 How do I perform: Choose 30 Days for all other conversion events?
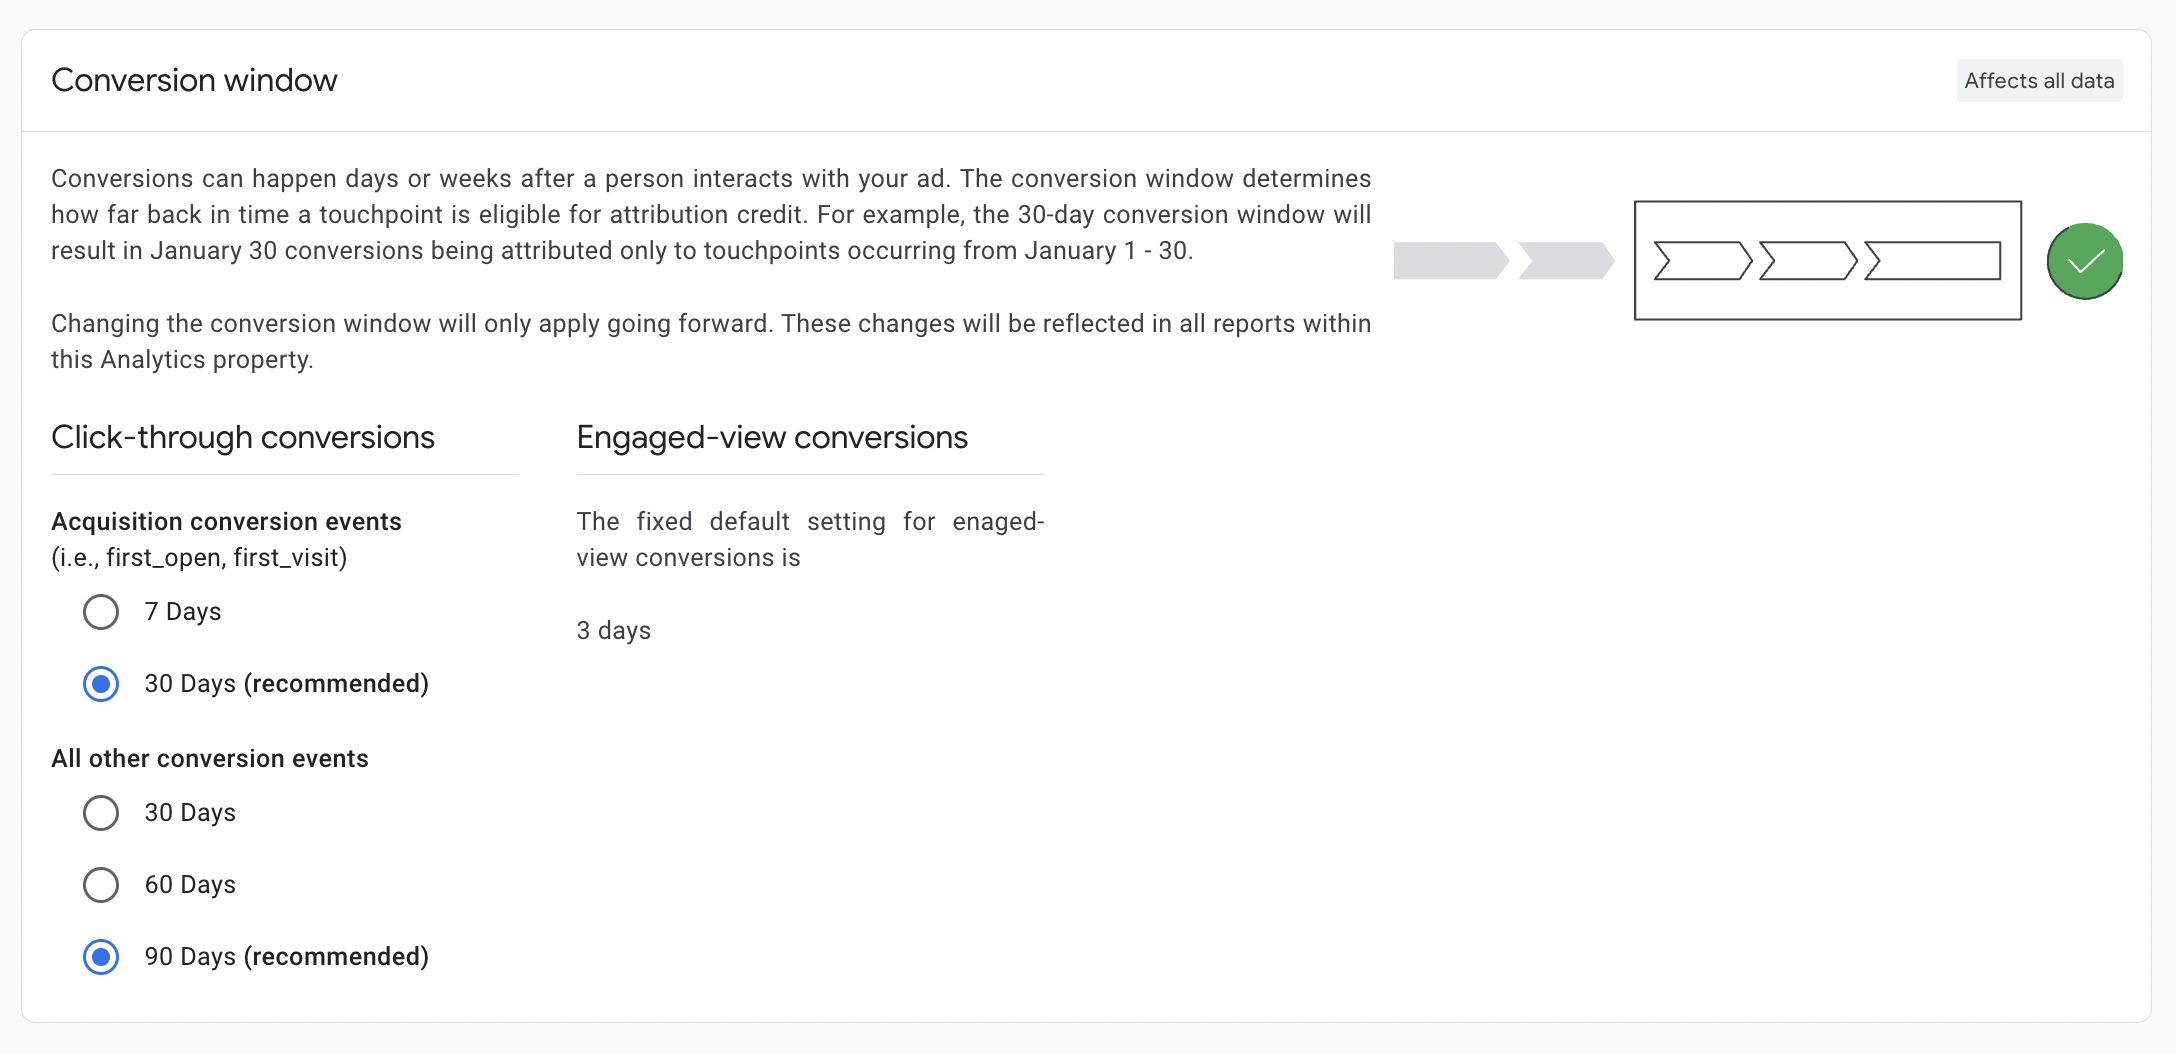point(101,813)
